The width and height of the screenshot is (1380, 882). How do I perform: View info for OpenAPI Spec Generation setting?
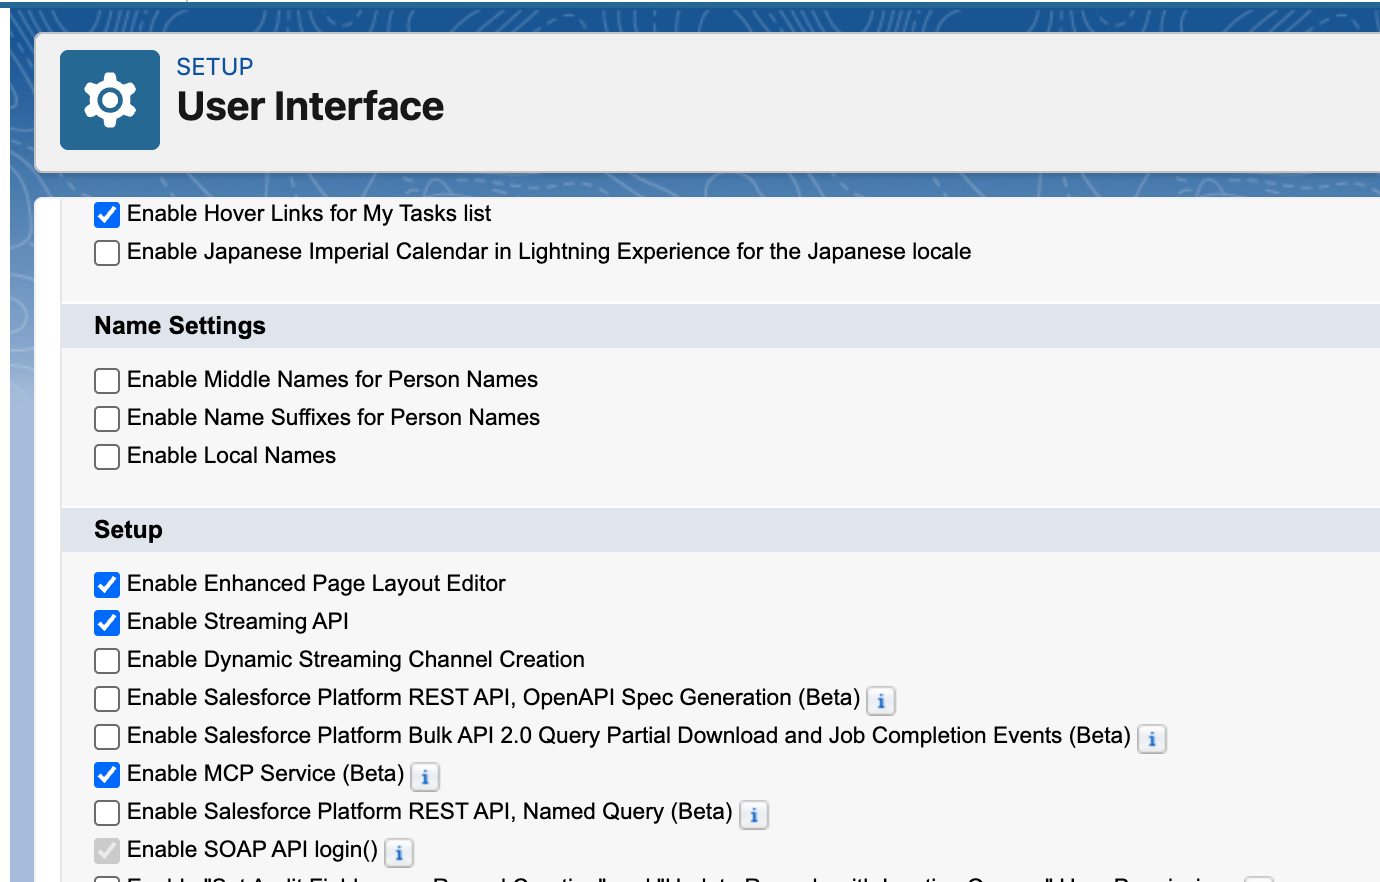(x=880, y=701)
